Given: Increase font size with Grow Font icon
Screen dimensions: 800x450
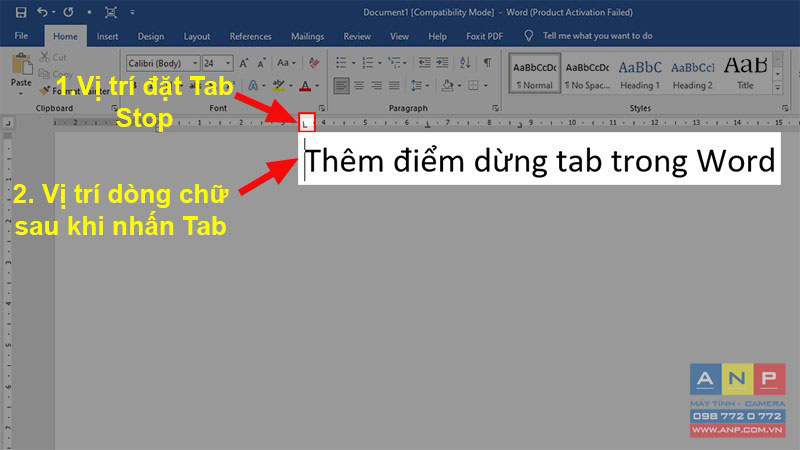Looking at the screenshot, I should (x=244, y=63).
